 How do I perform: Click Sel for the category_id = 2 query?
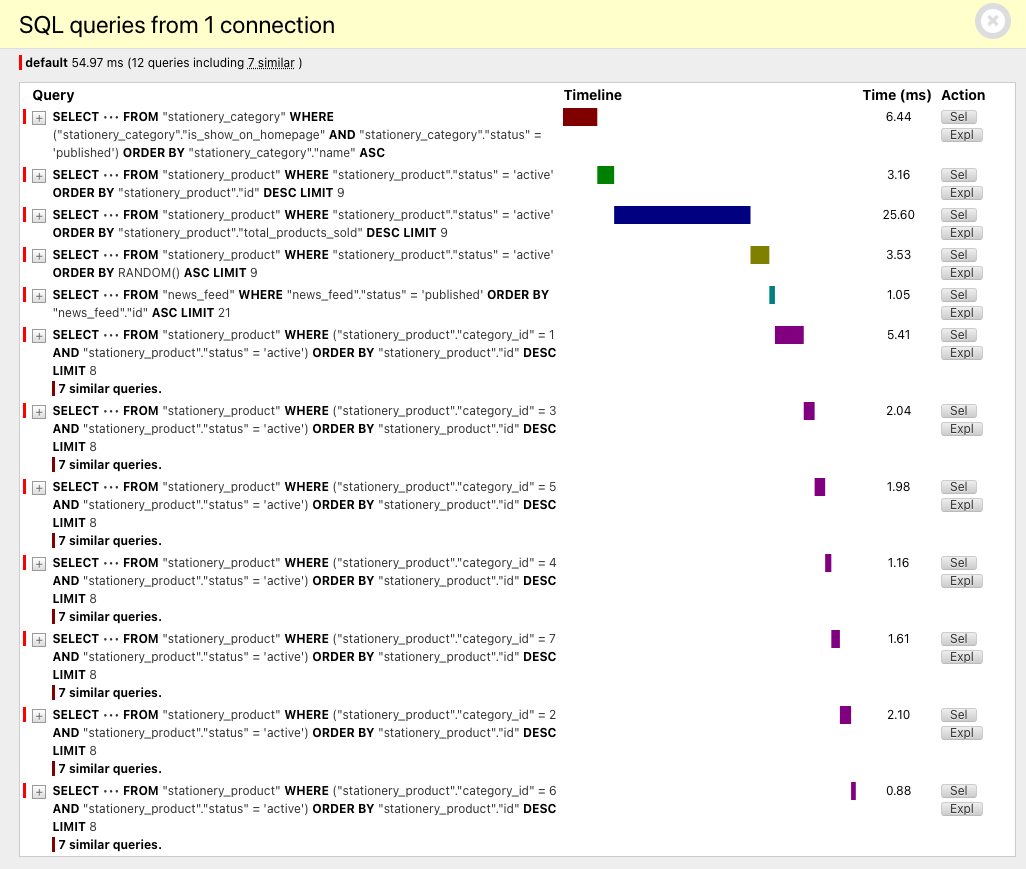pos(958,715)
